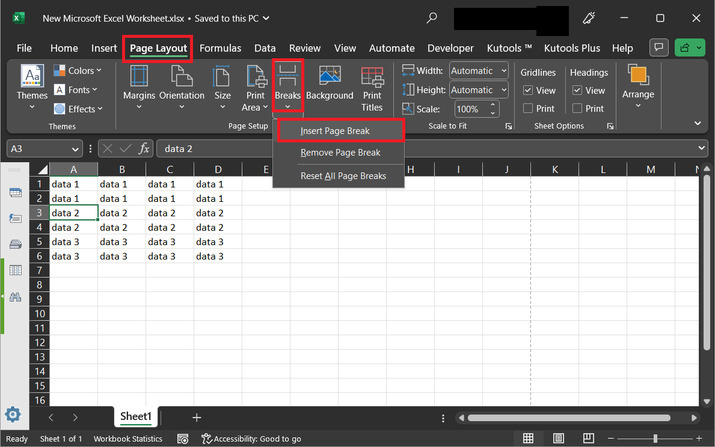Open the Name Box dropdown arrow
Screen dimensions: 715x447
click(75, 149)
